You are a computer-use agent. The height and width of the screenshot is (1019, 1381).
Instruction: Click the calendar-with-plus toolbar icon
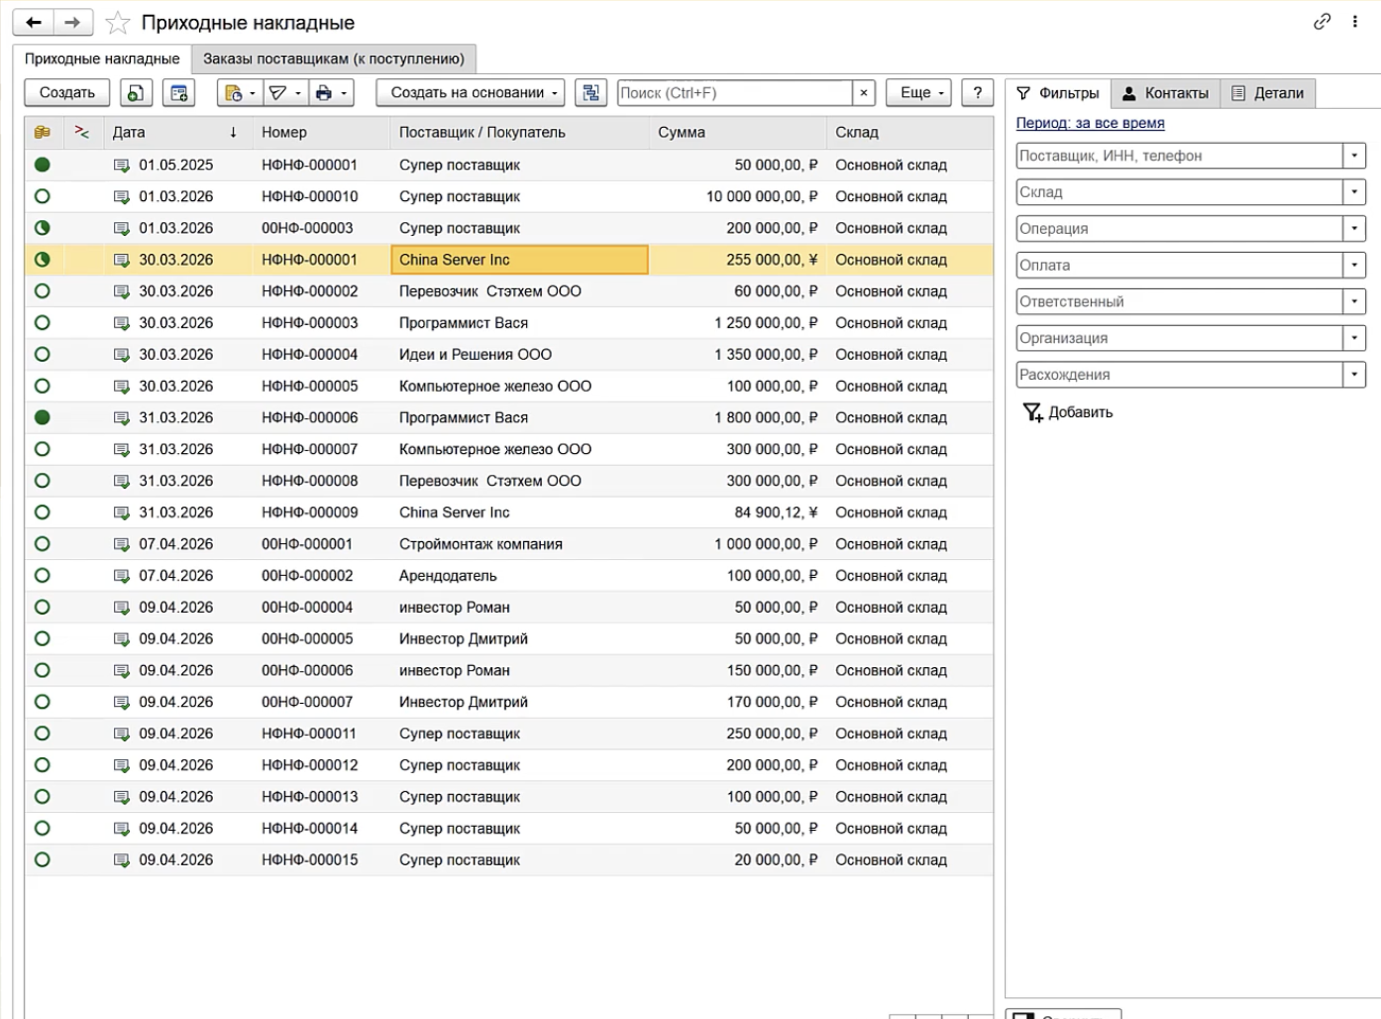pyautogui.click(x=179, y=93)
